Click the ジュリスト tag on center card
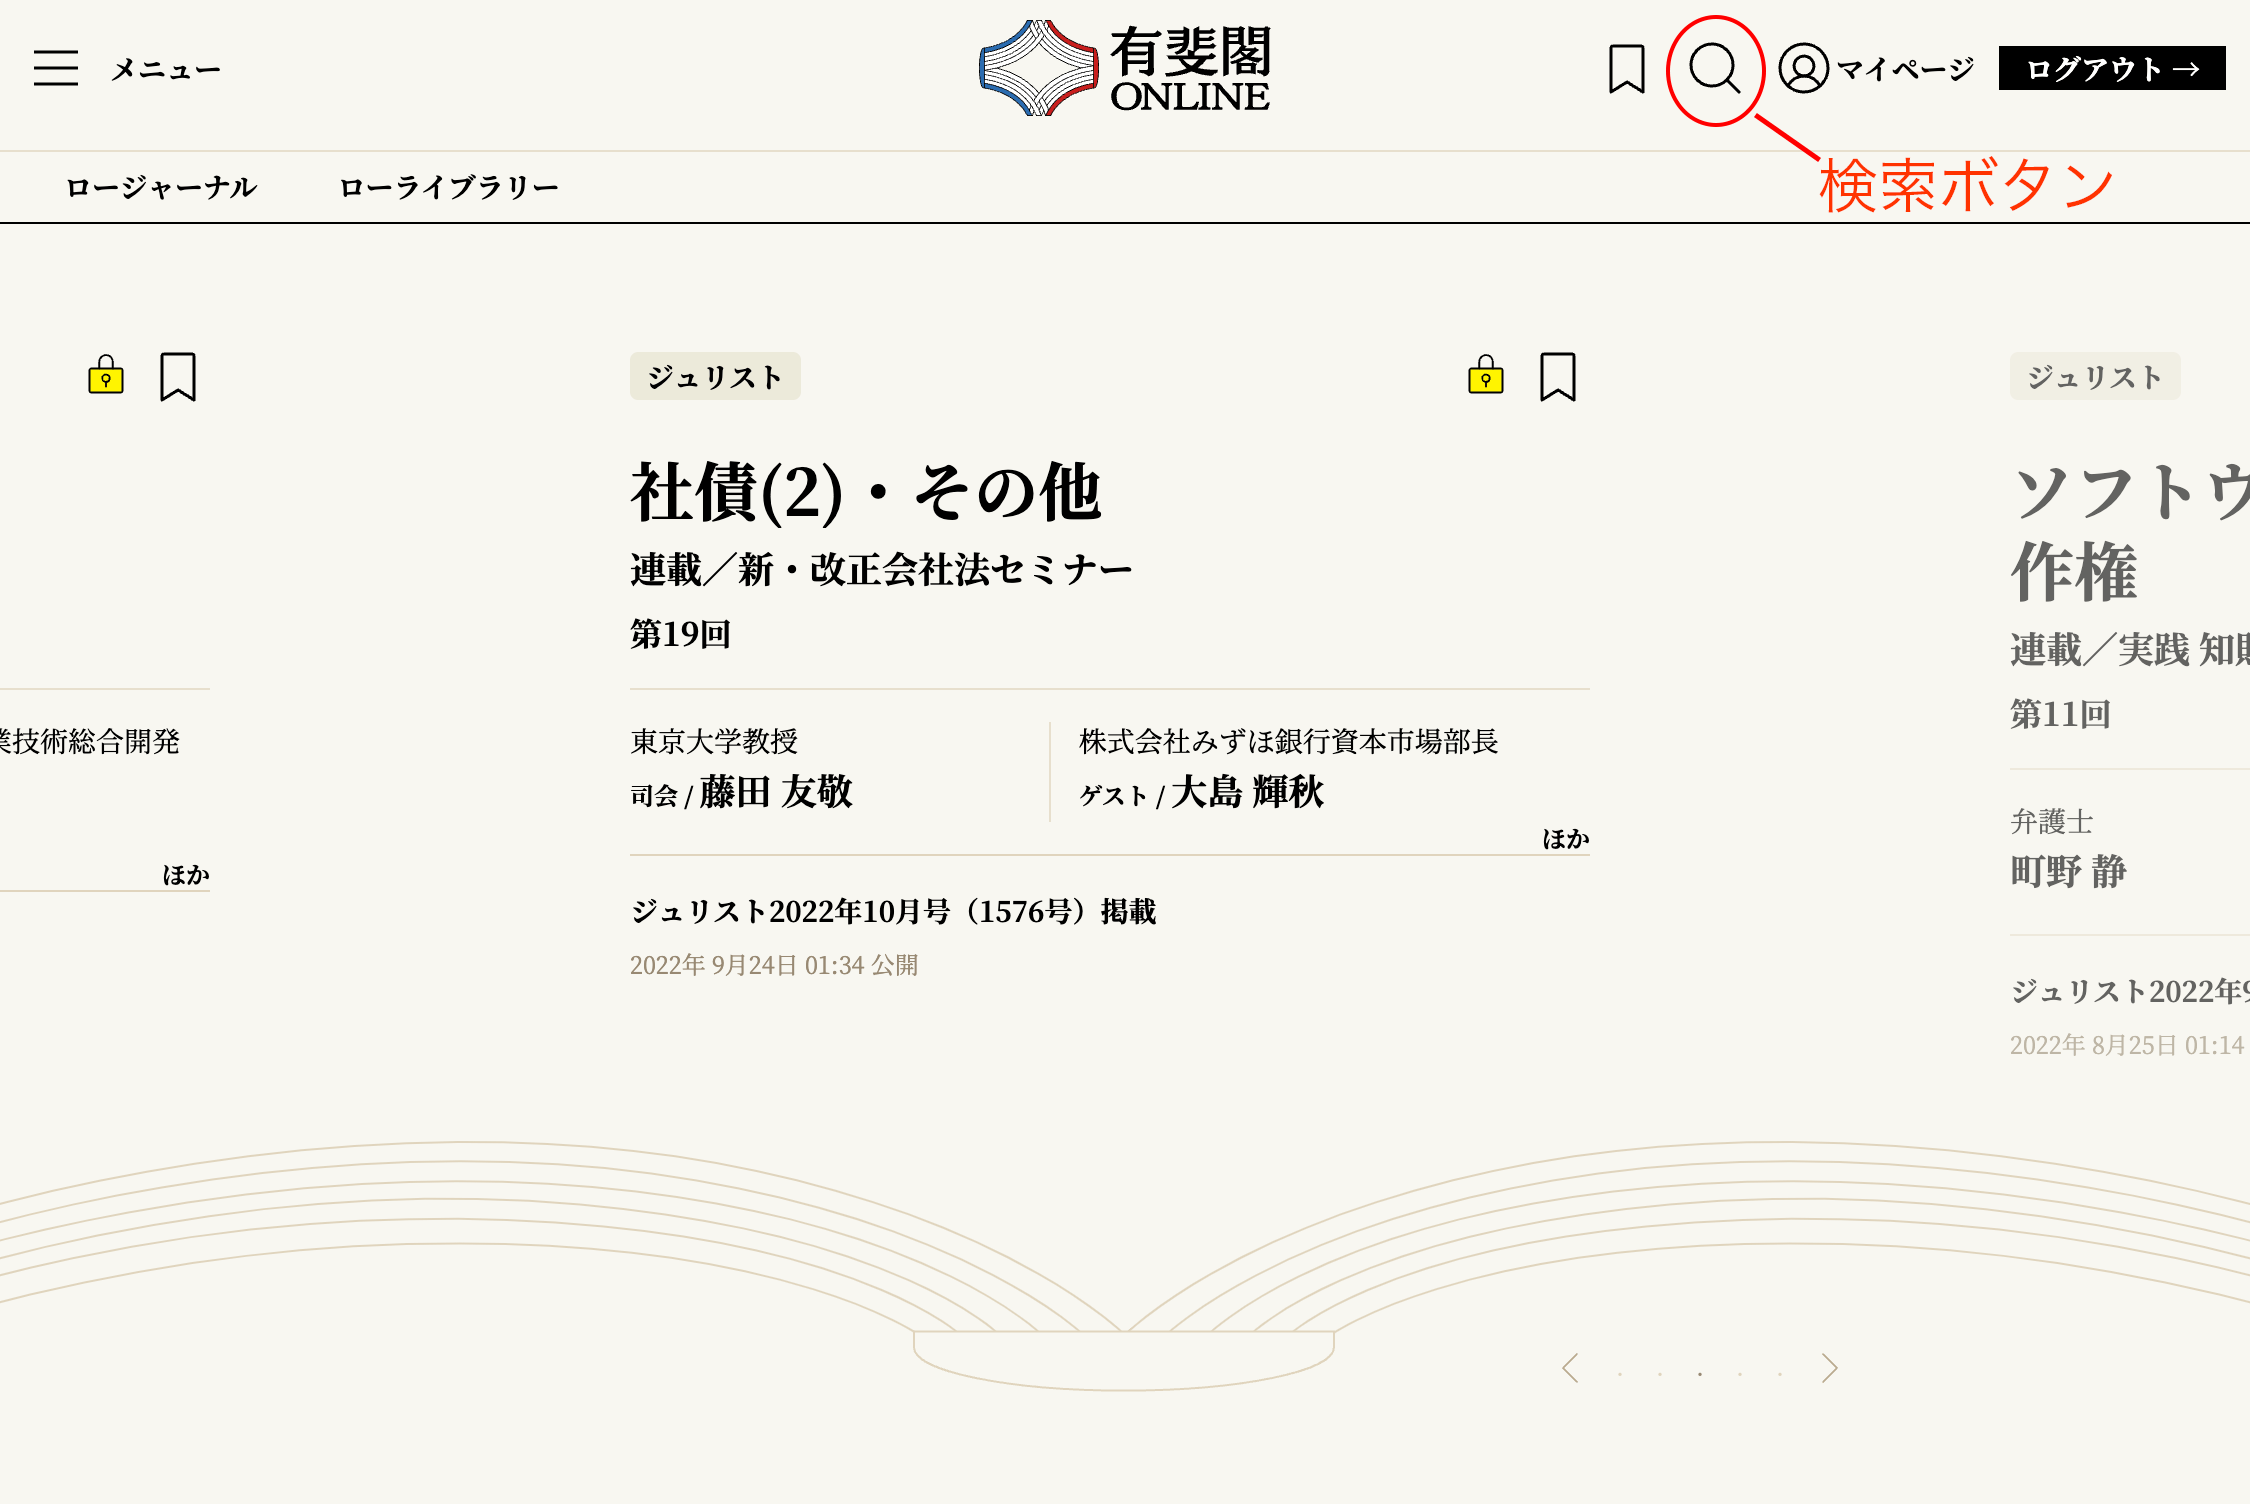2250x1504 pixels. [715, 376]
